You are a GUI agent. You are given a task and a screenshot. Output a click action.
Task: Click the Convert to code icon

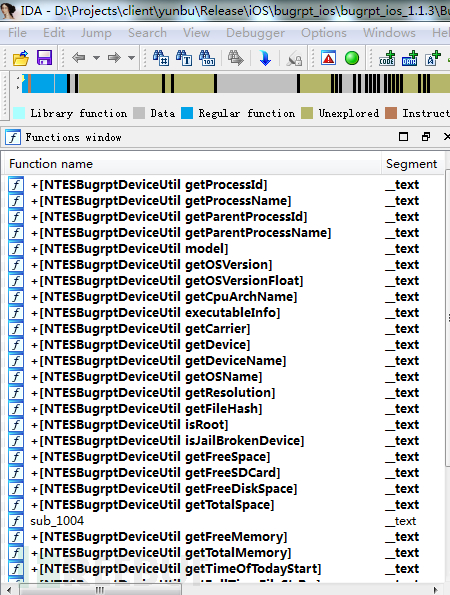(387, 58)
